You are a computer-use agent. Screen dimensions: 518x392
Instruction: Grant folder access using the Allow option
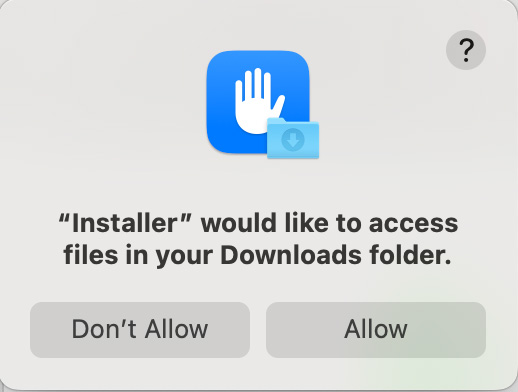tap(376, 330)
